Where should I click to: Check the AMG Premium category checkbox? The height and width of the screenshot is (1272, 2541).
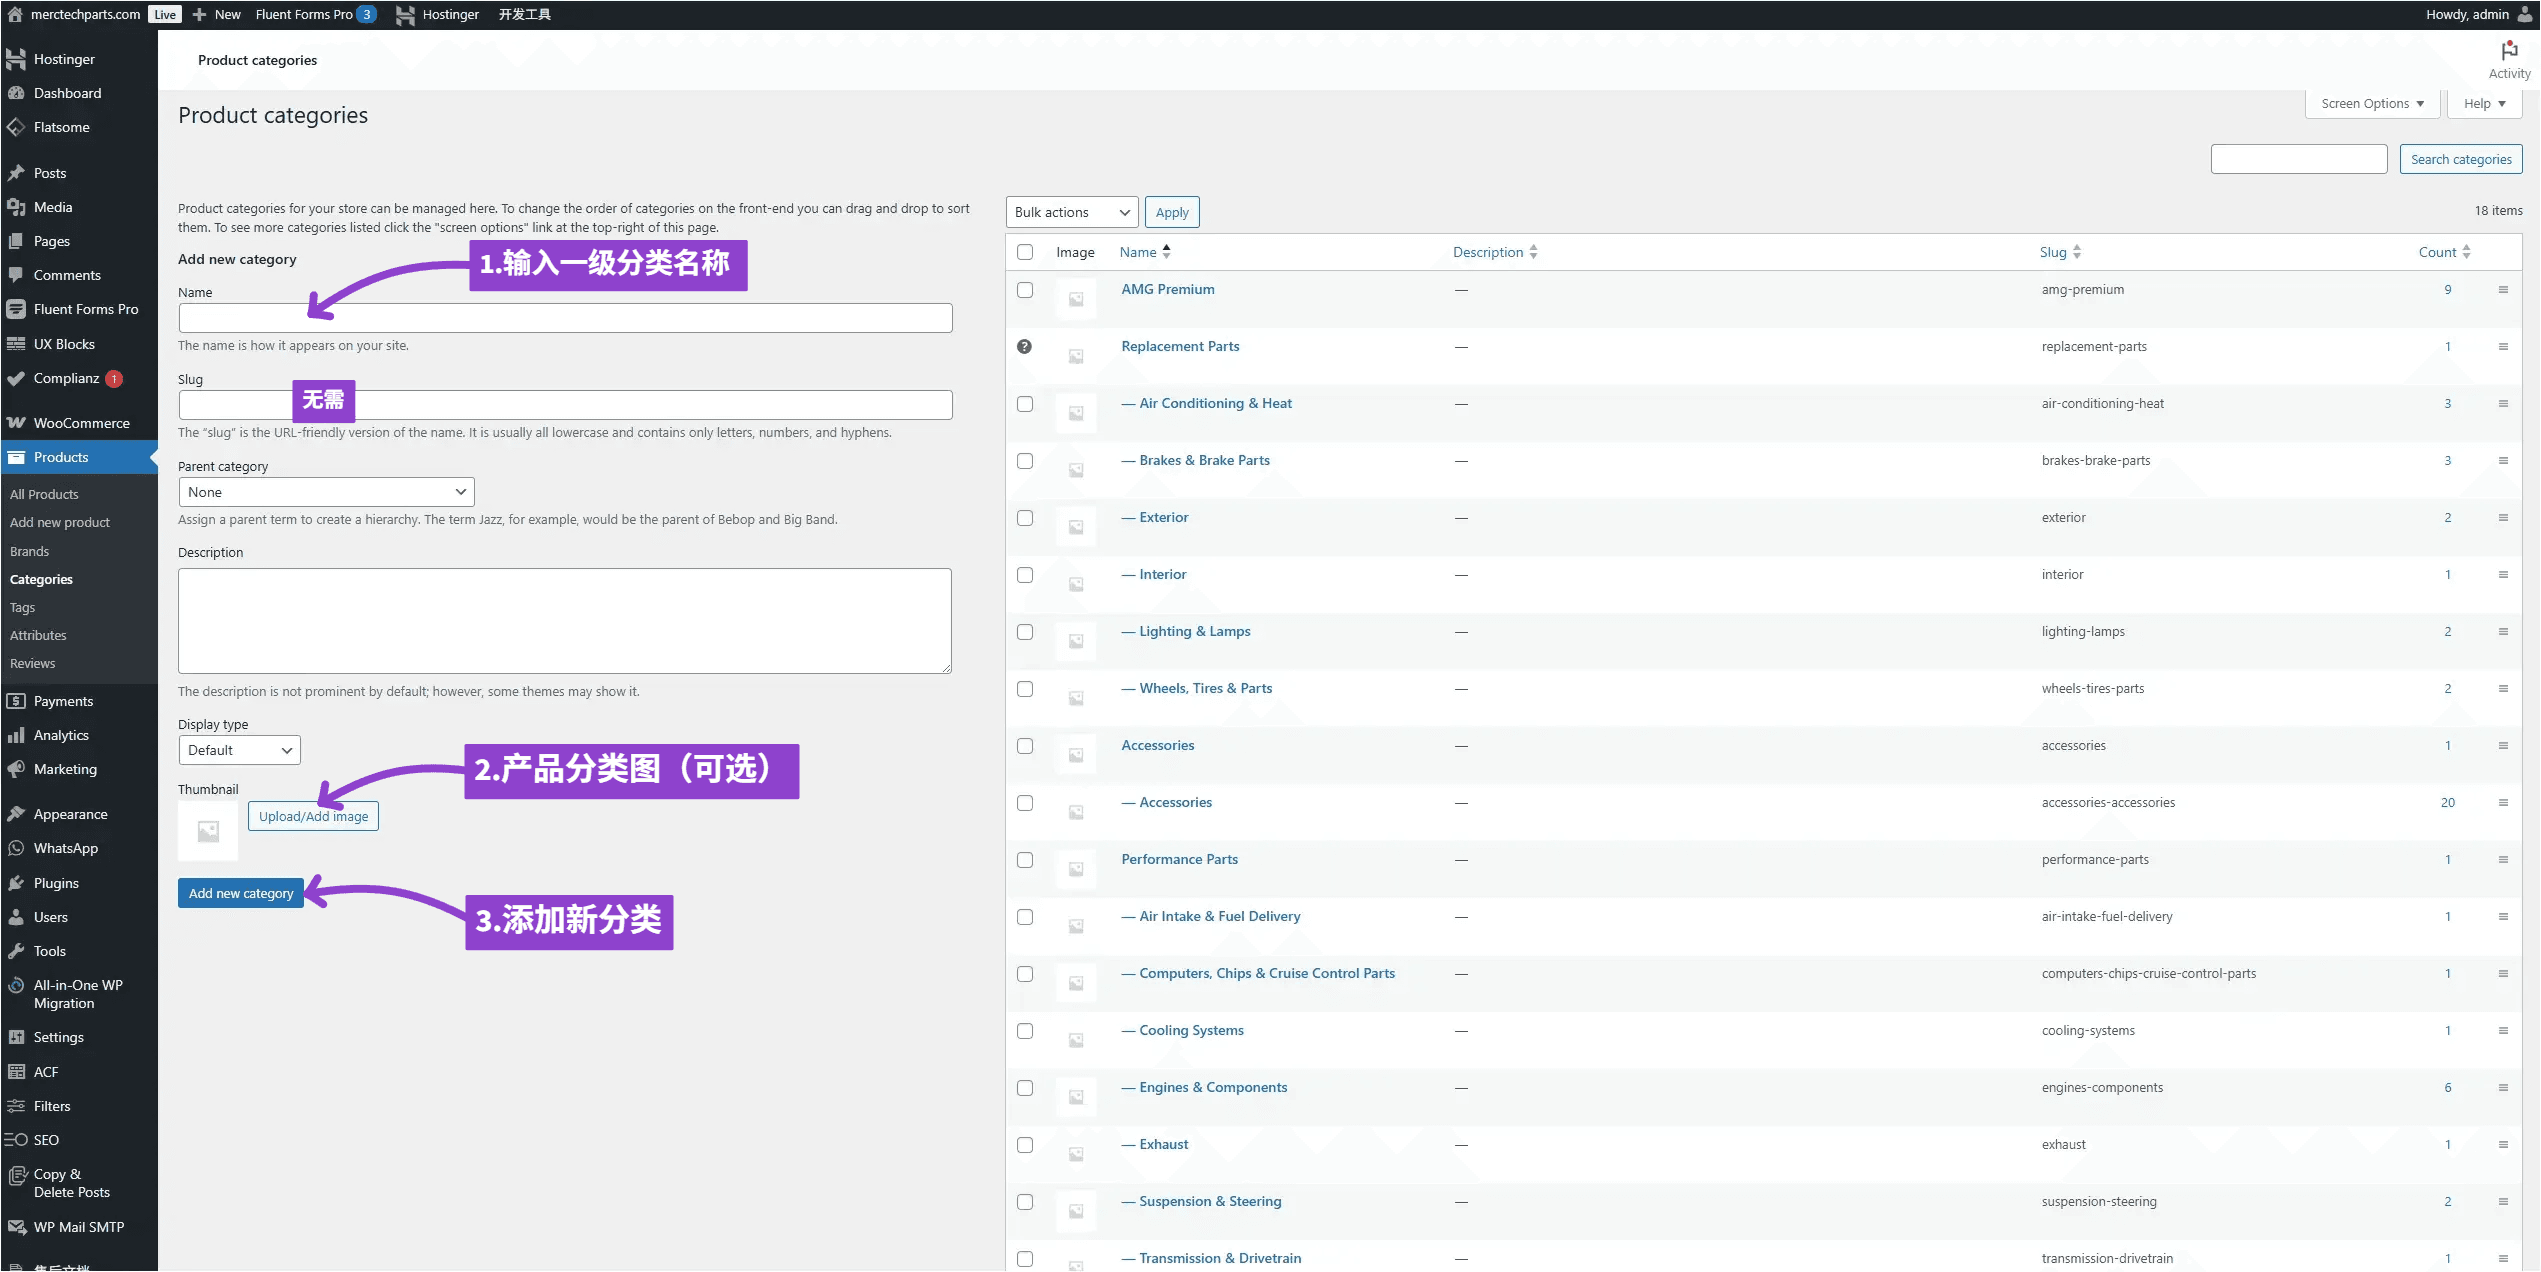tap(1024, 290)
